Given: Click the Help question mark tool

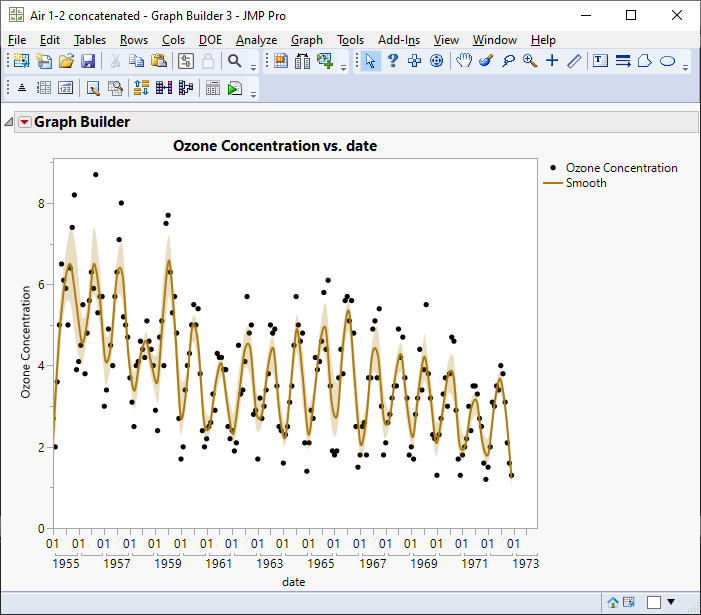Looking at the screenshot, I should (393, 61).
